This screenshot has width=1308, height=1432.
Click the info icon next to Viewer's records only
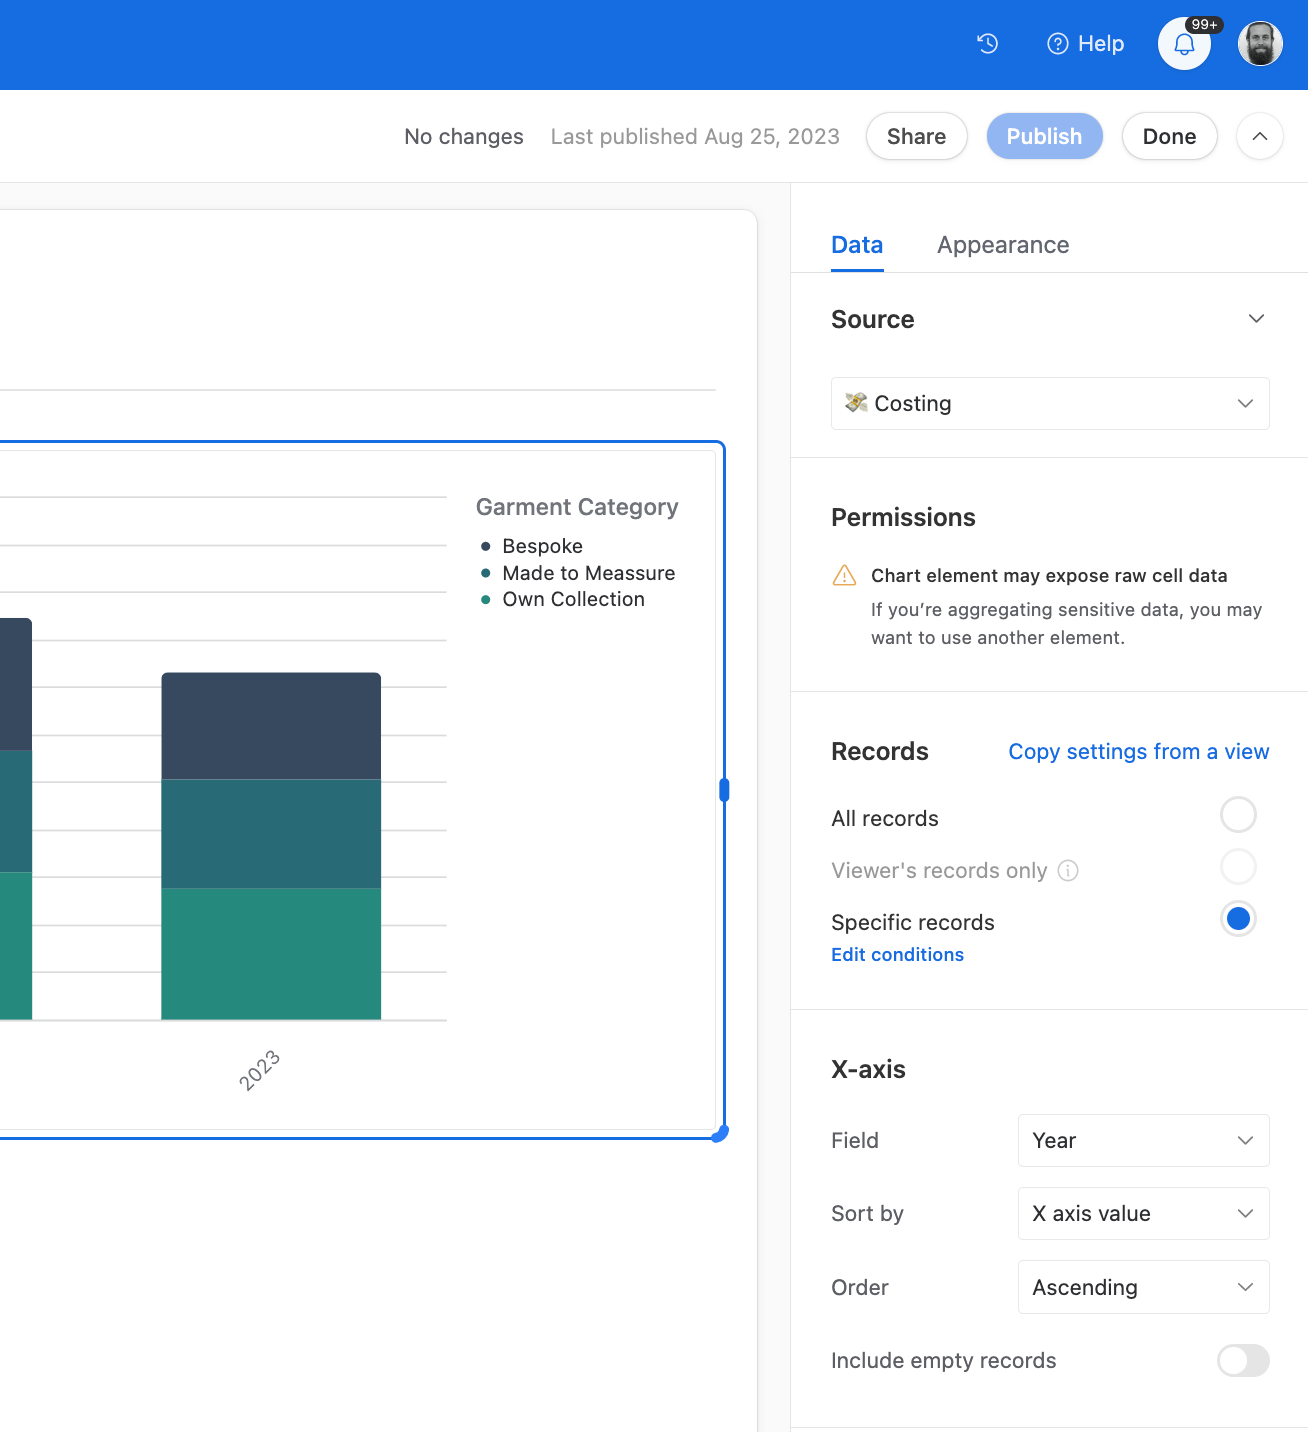pos(1068,870)
